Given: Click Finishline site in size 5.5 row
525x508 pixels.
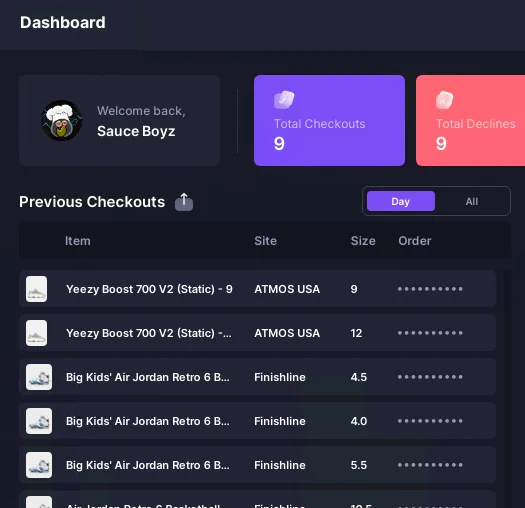Looking at the screenshot, I should tap(280, 465).
